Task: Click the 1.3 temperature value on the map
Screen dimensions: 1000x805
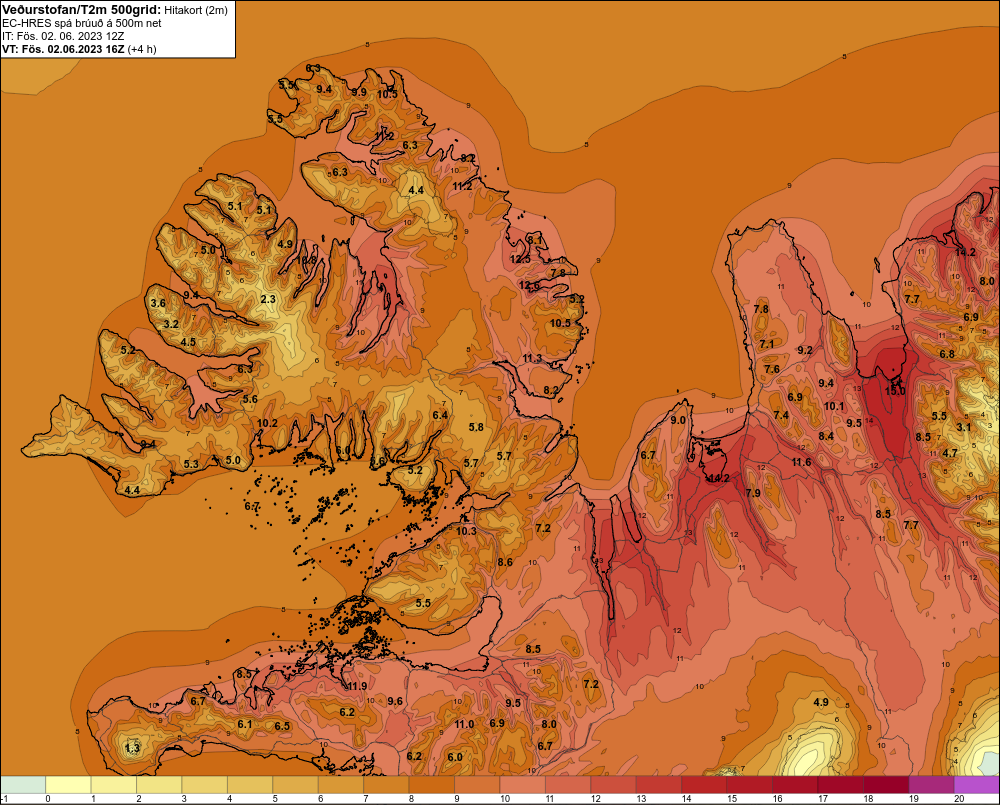Action: [132, 748]
